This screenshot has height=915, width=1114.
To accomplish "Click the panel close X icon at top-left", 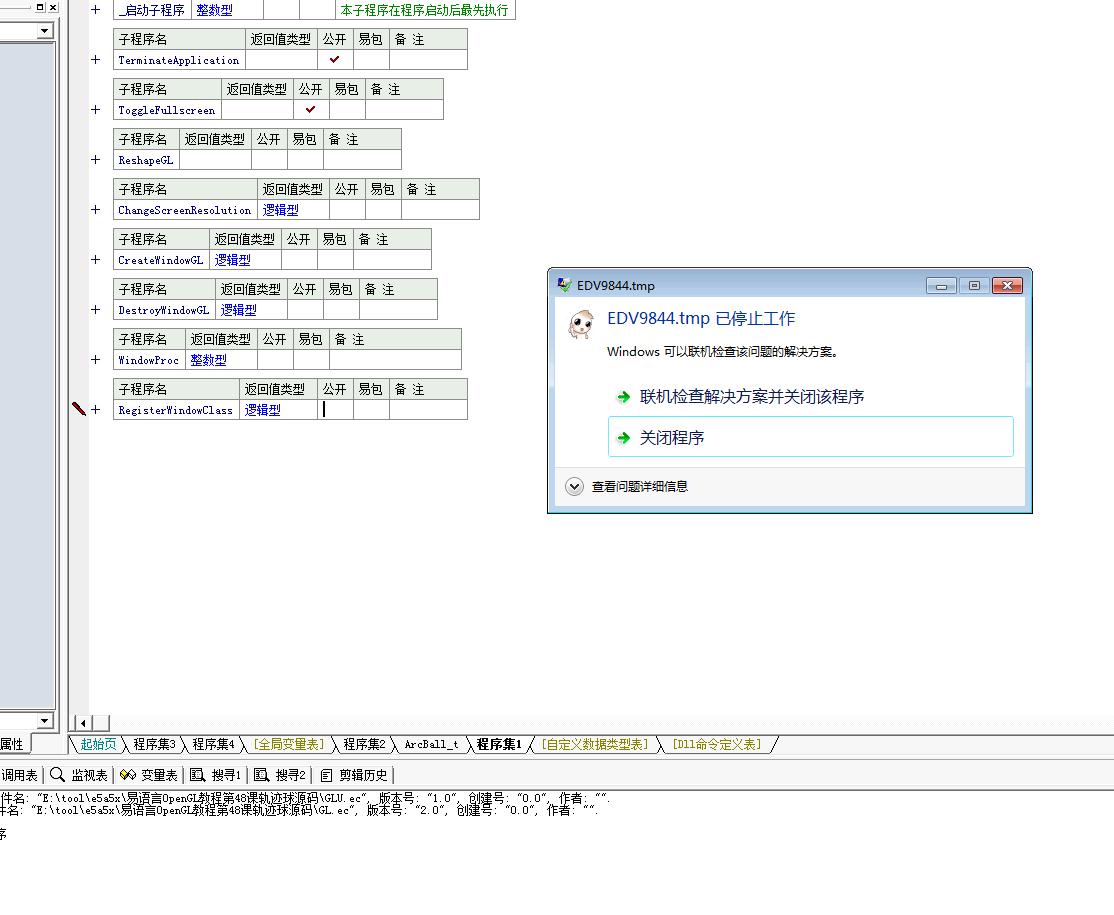I will tap(53, 7).
